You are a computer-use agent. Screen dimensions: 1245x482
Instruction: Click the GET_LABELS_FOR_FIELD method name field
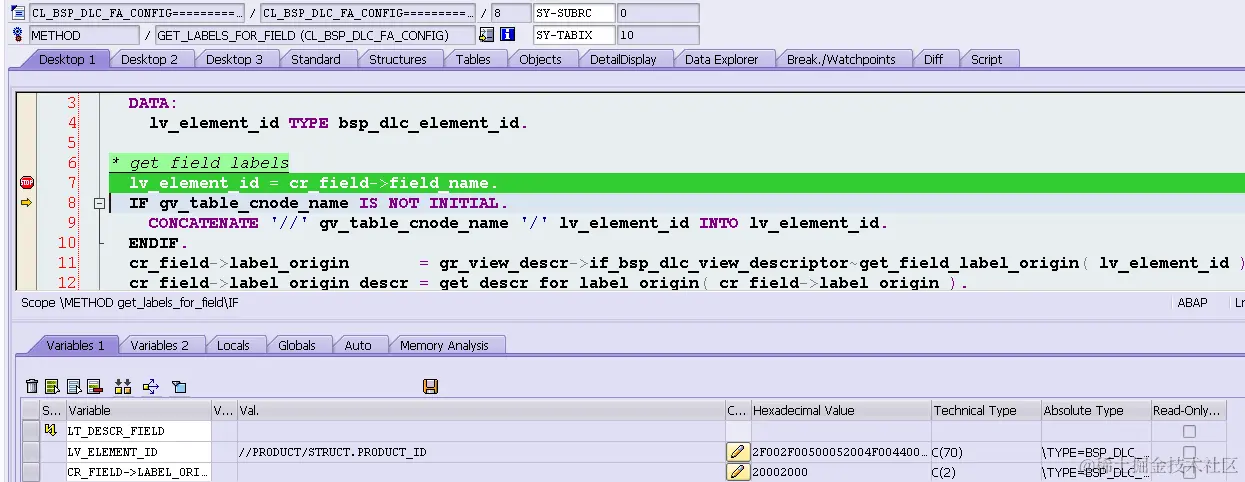pyautogui.click(x=315, y=35)
